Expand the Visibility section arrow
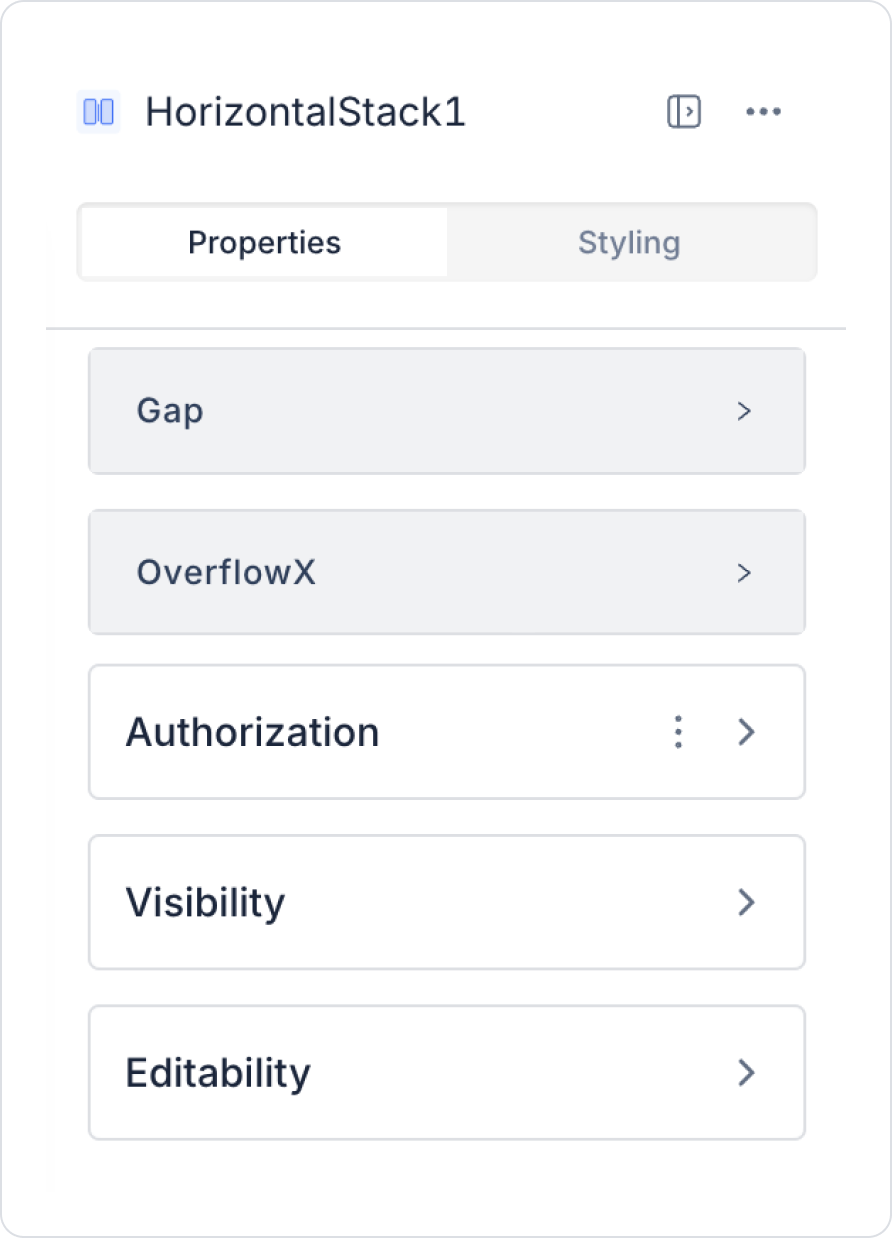The width and height of the screenshot is (892, 1238). point(746,902)
